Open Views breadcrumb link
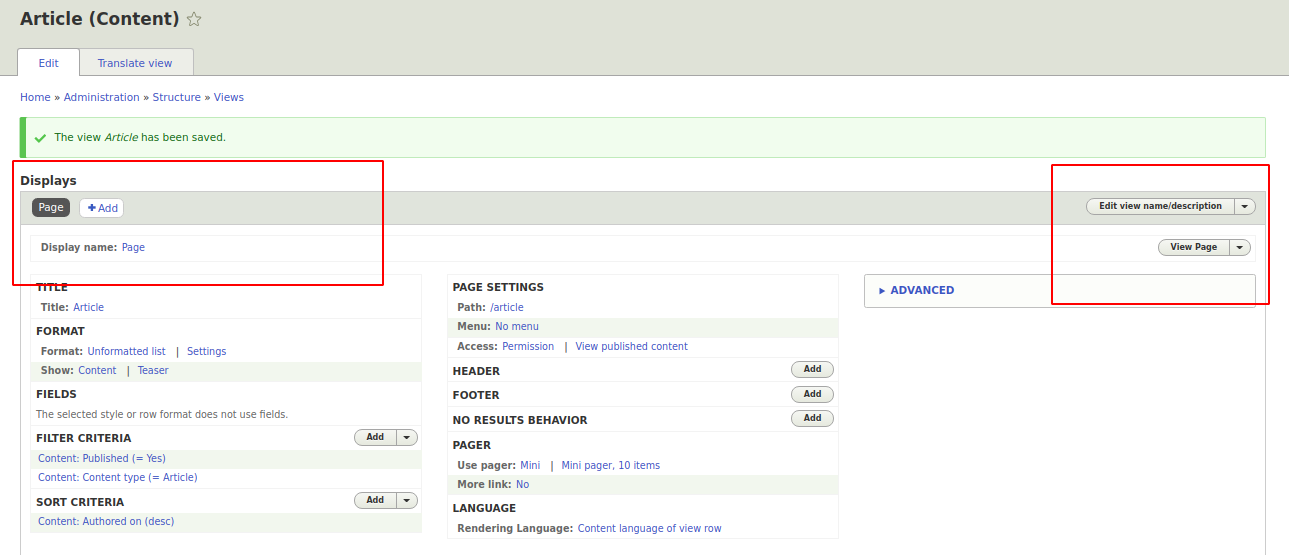Image resolution: width=1289 pixels, height=555 pixels. point(229,97)
